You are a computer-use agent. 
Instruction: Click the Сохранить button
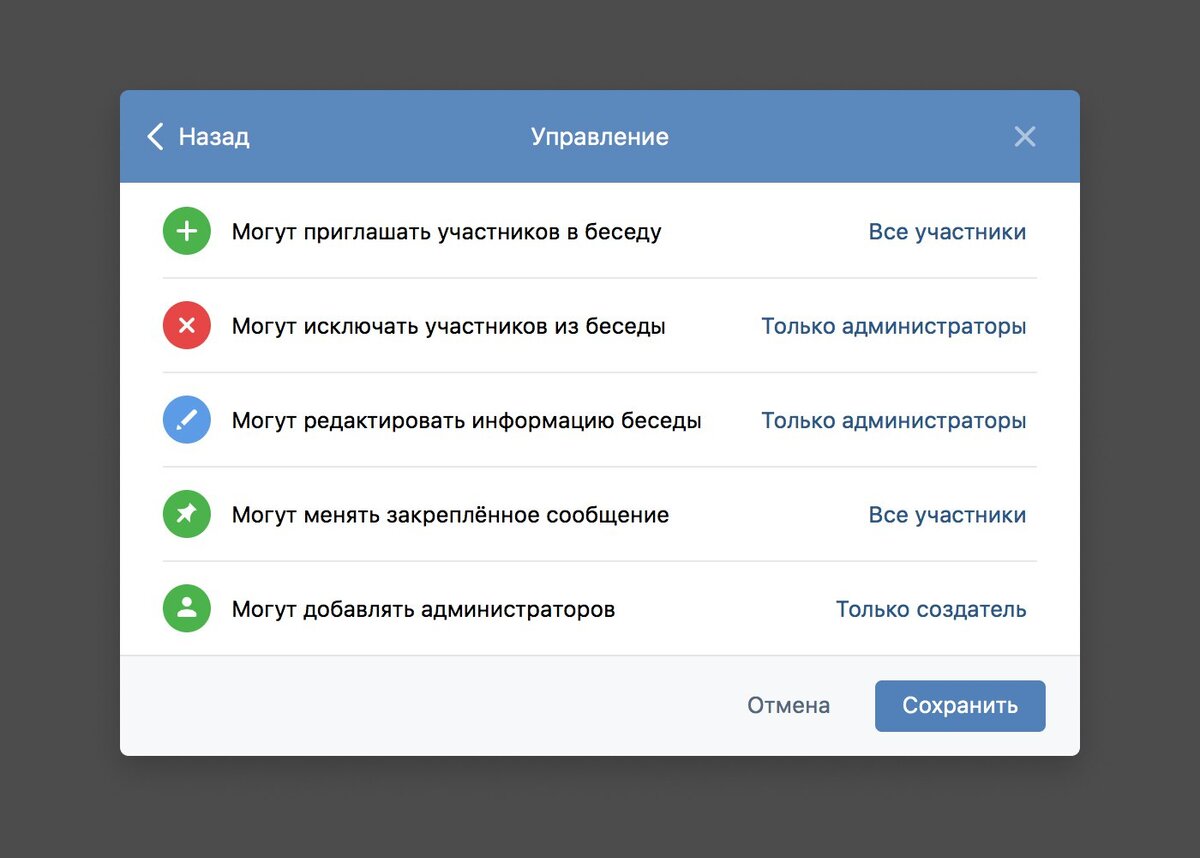tap(960, 706)
